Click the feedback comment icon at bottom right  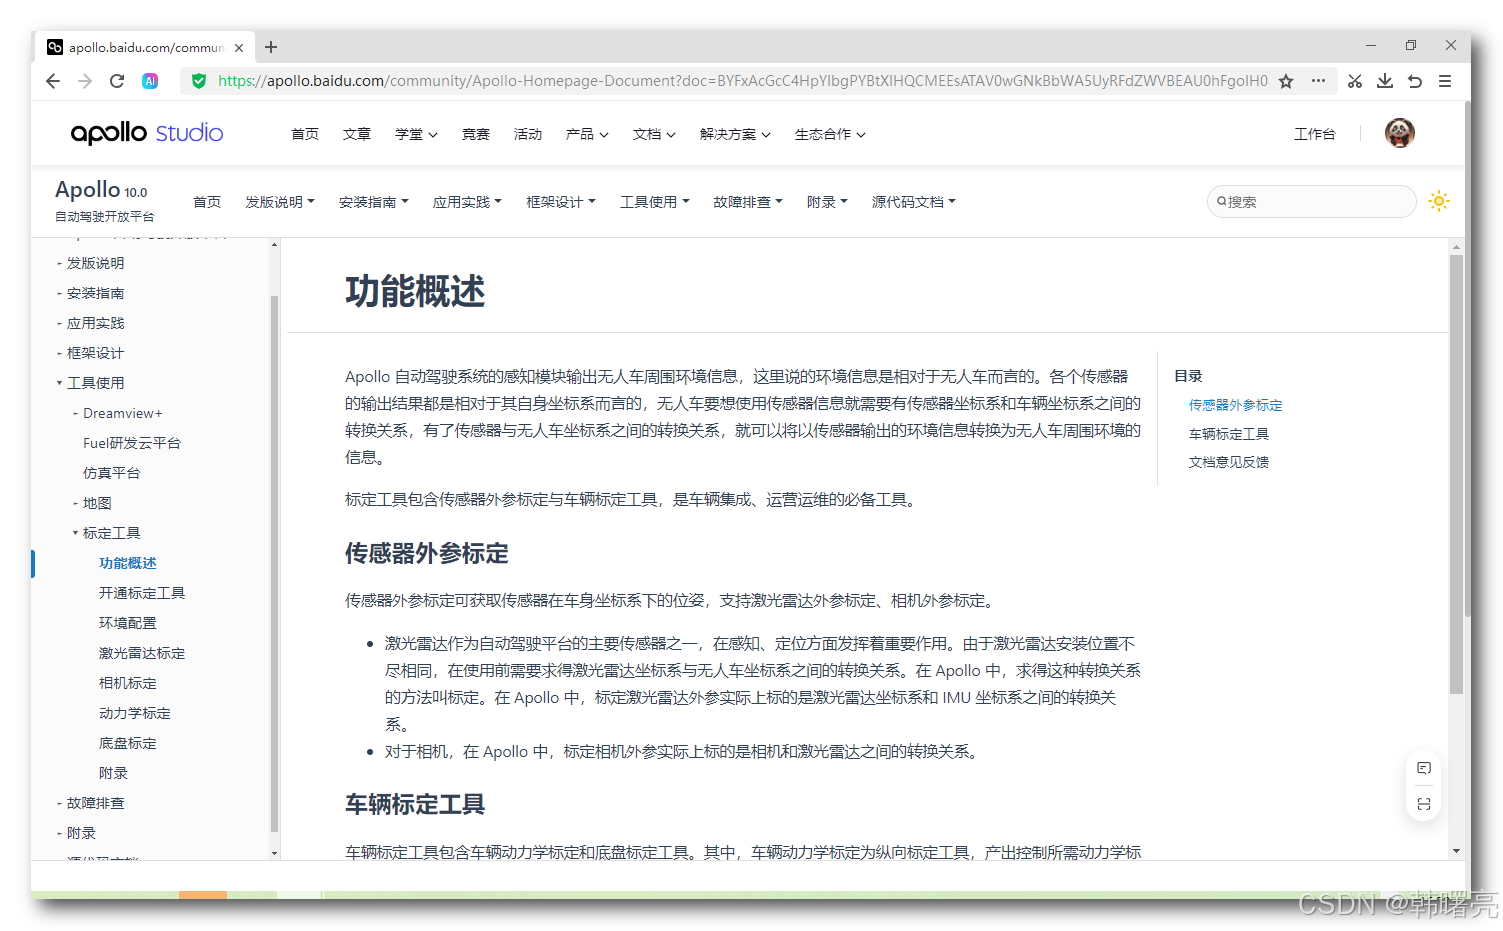[1424, 768]
